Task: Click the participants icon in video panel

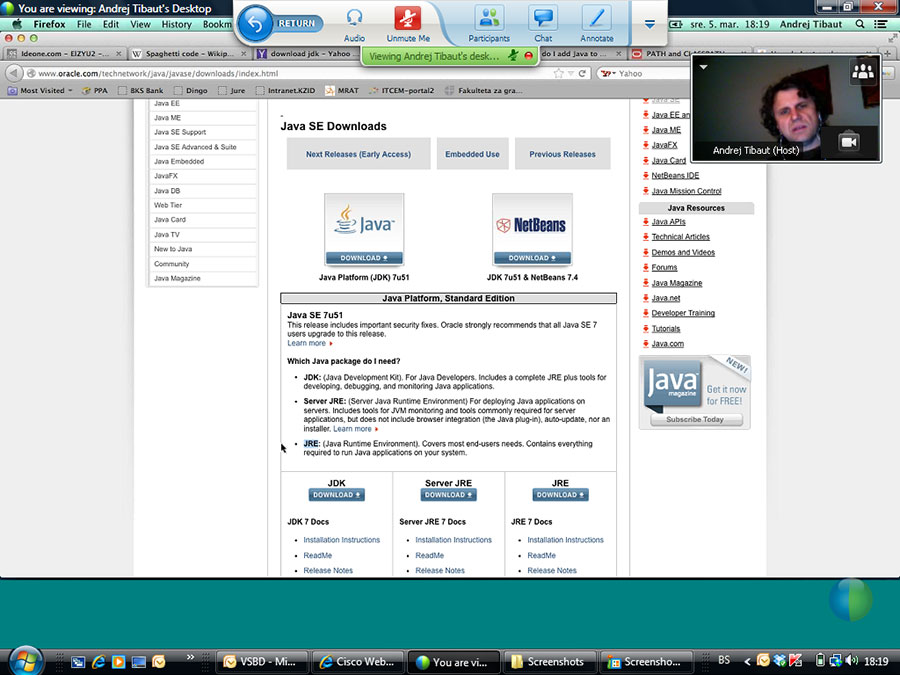Action: 862,71
